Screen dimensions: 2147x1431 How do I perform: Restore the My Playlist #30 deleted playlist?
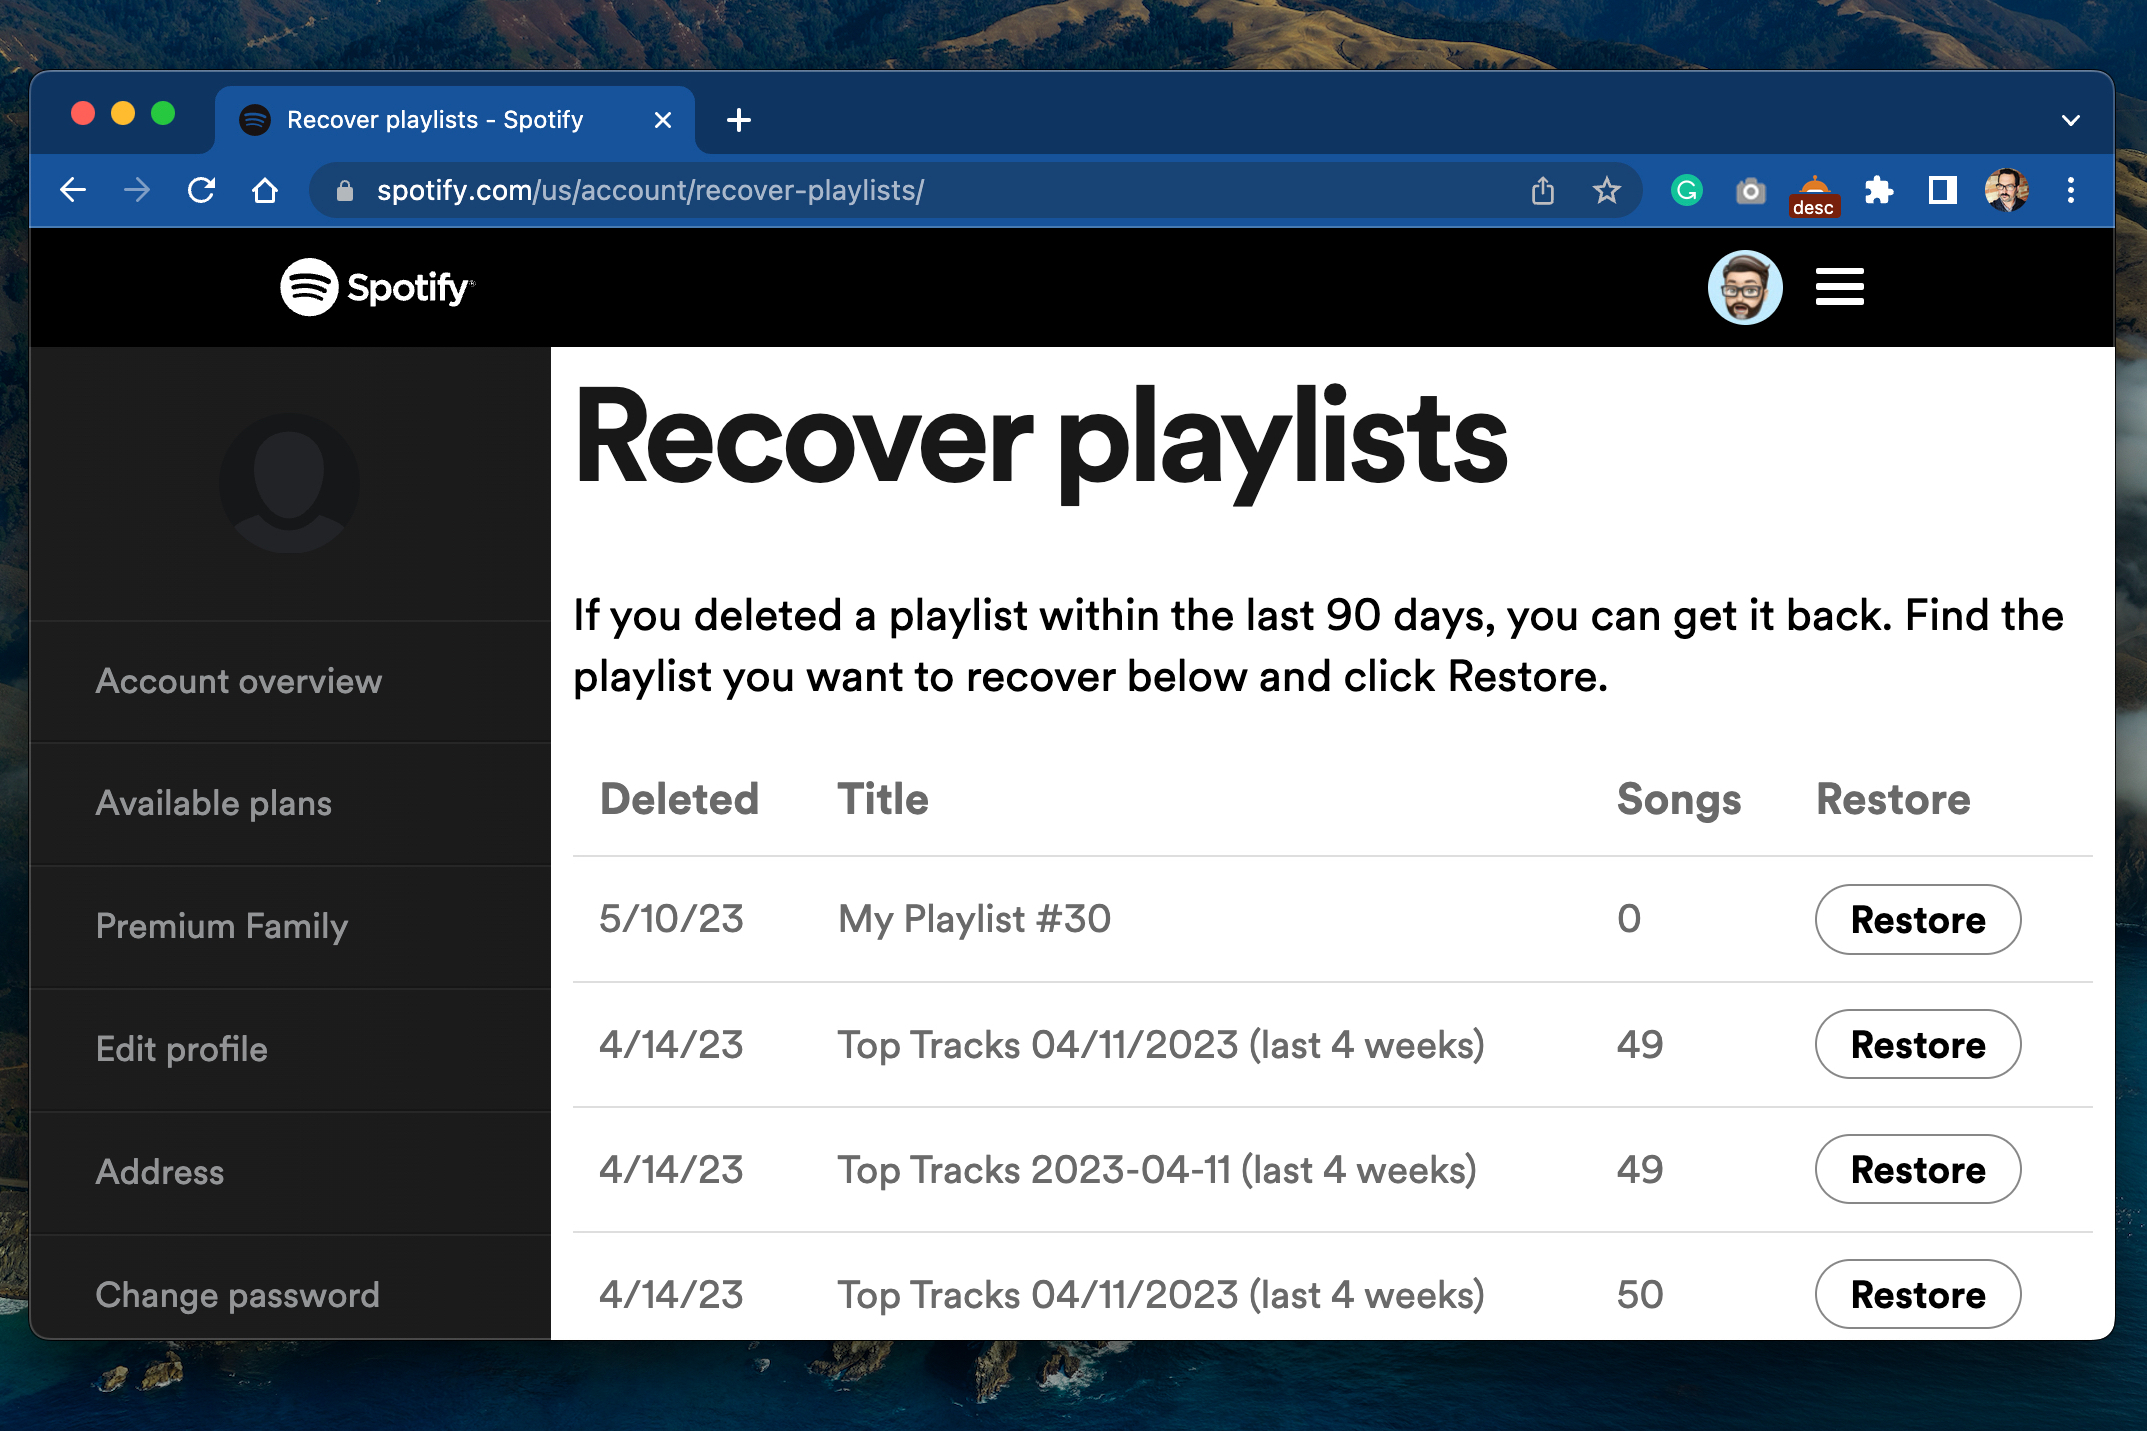click(1916, 918)
